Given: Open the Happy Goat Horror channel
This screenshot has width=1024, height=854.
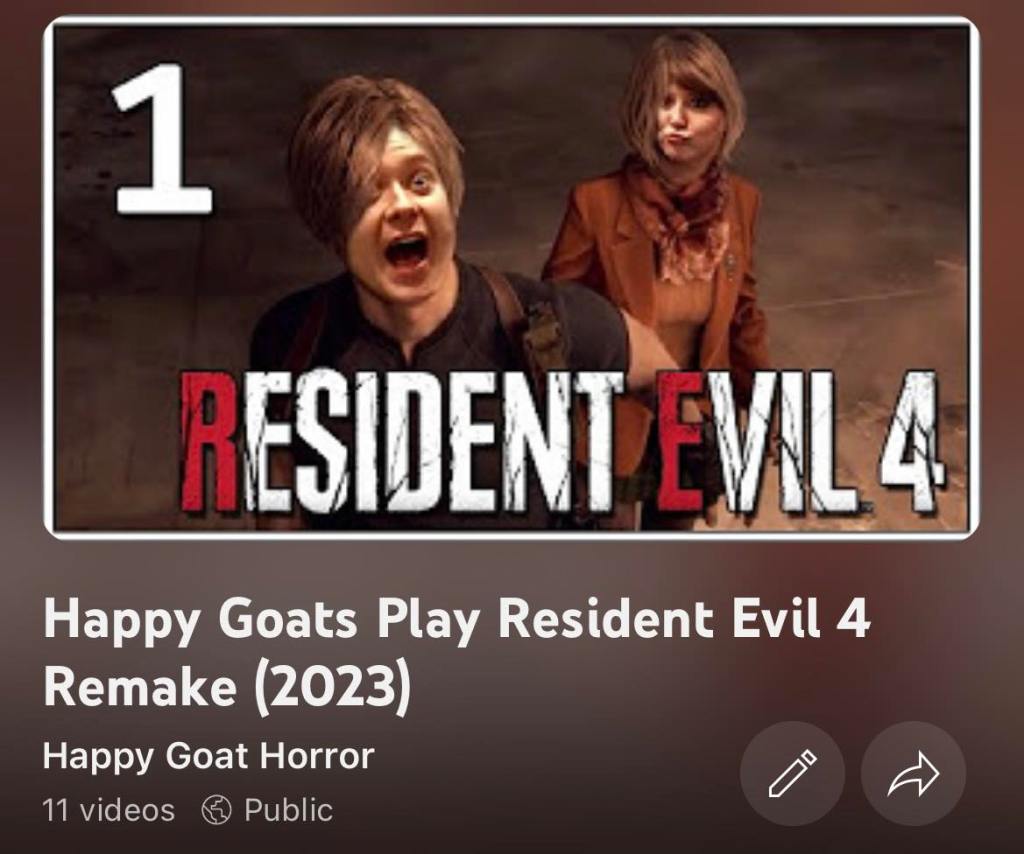Looking at the screenshot, I should coord(208,756).
